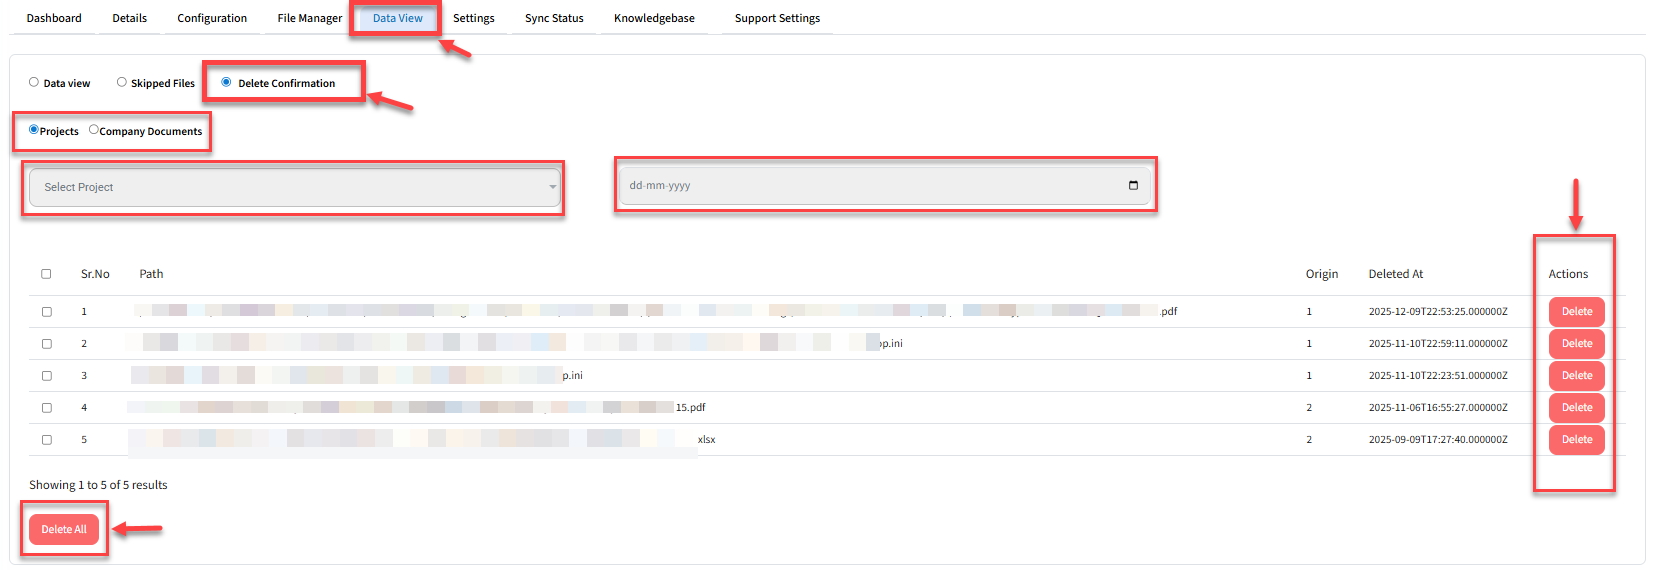Choose the Data view radio button
This screenshot has height=570, width=1653.
34,82
